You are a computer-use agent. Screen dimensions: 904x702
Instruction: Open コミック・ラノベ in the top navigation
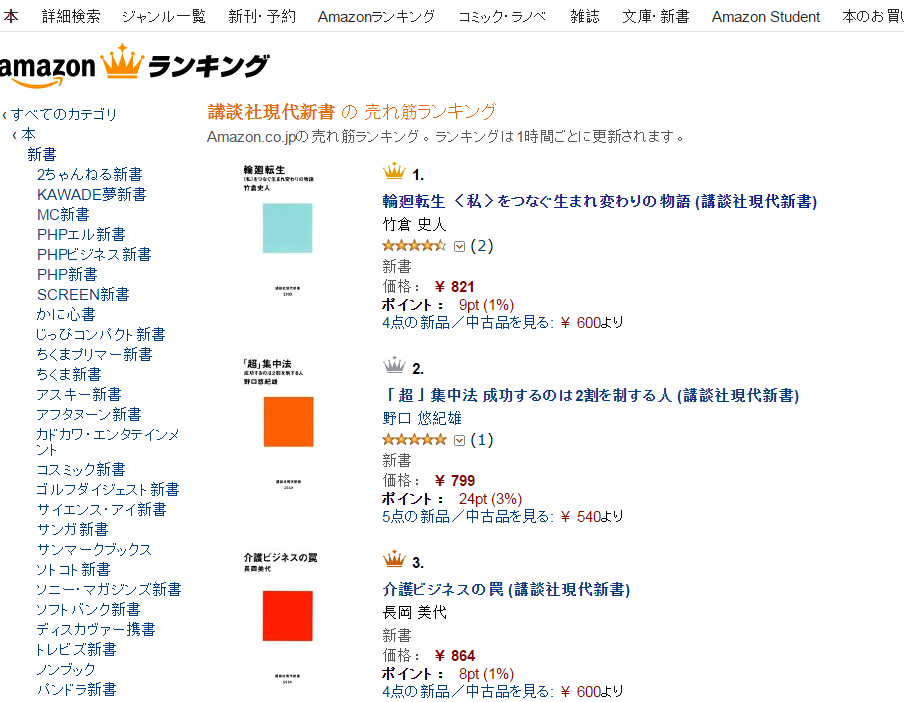coord(502,16)
